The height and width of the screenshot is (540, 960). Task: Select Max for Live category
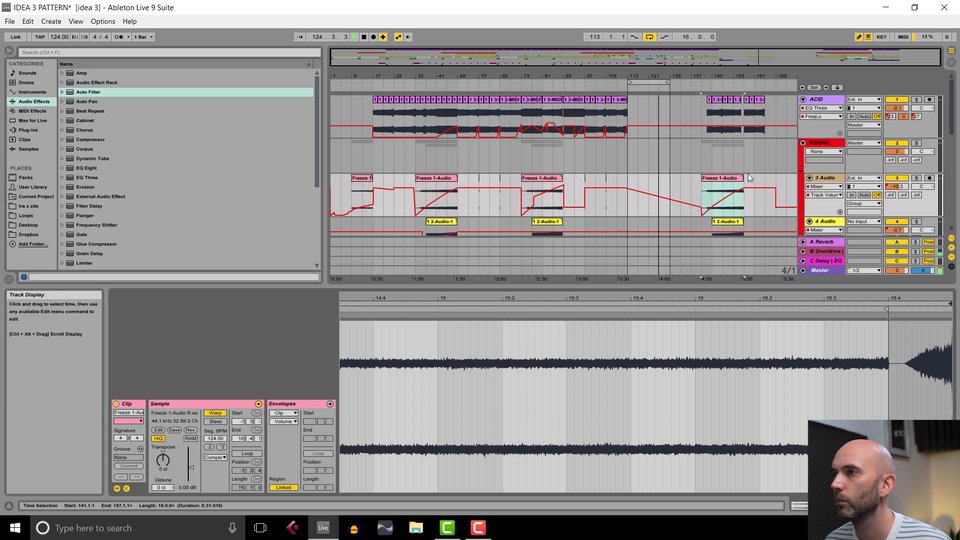pyautogui.click(x=32, y=121)
